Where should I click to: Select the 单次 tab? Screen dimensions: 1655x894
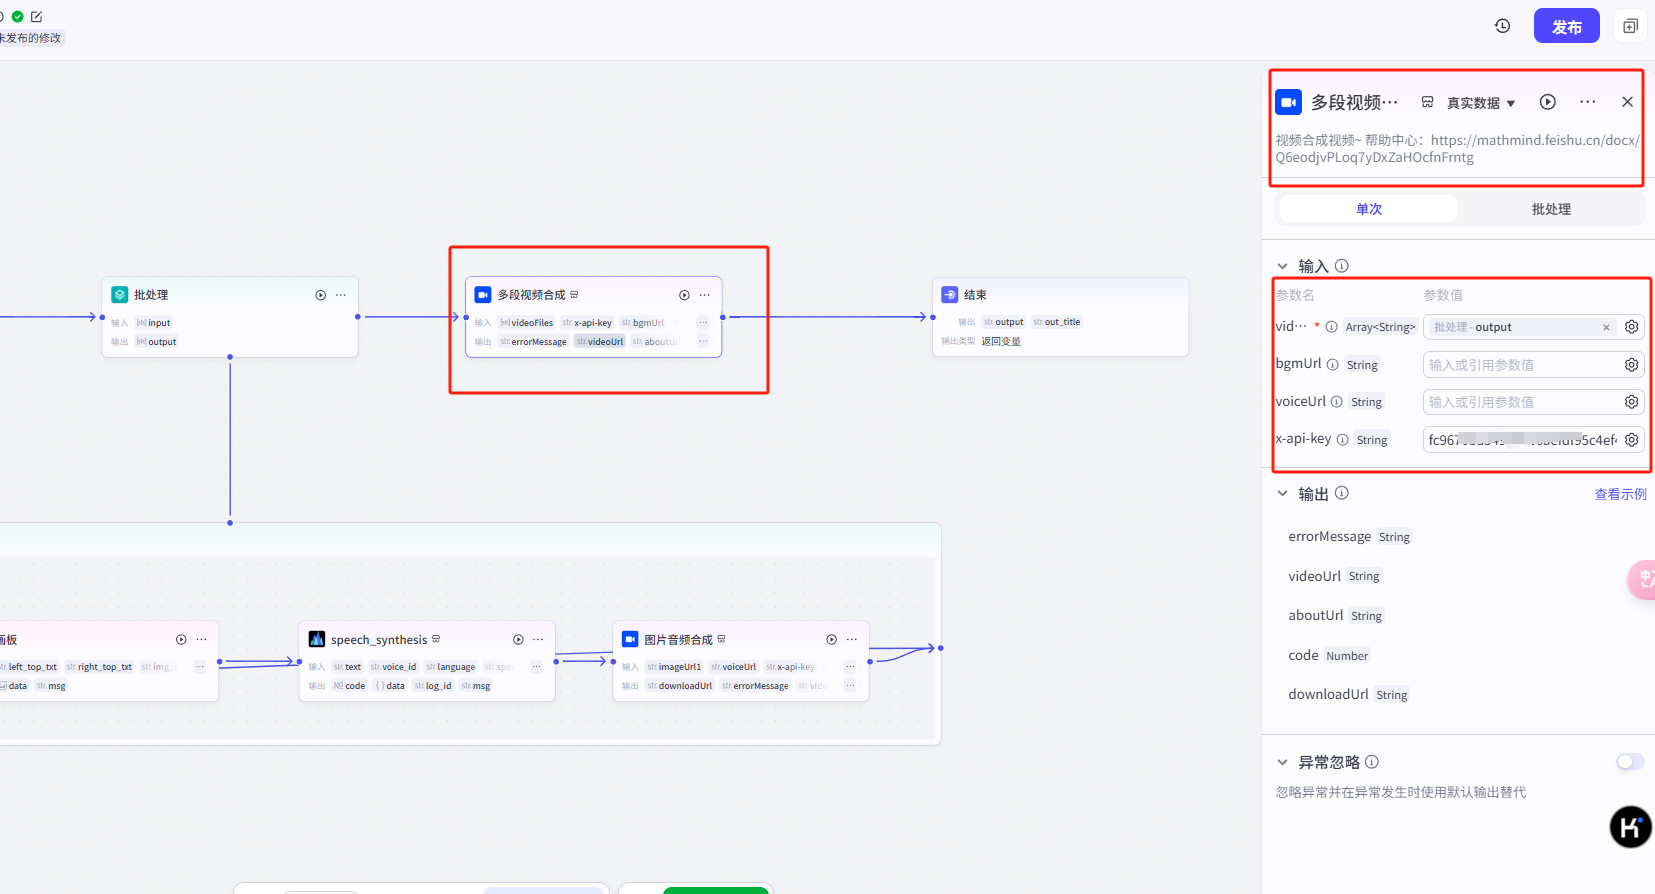[1368, 209]
